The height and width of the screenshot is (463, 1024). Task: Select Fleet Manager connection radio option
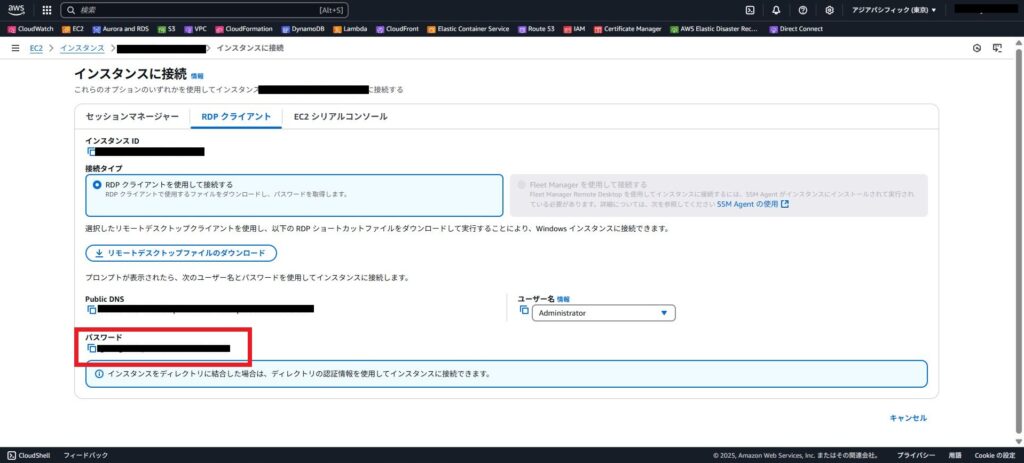click(x=522, y=185)
